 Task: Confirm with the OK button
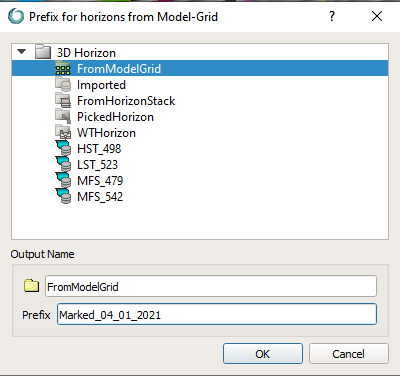point(263,354)
